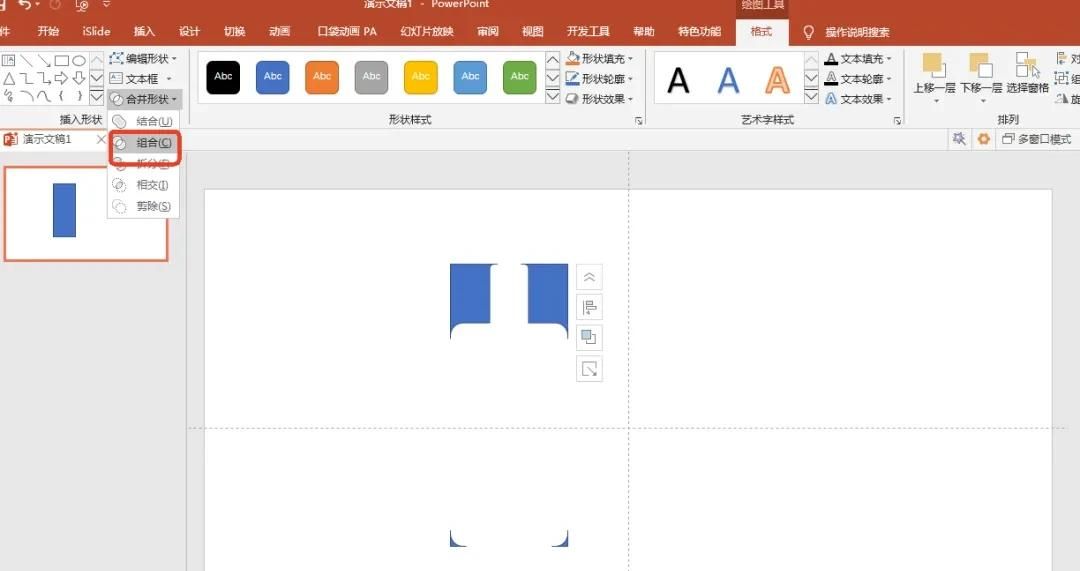This screenshot has width=1080, height=571.
Task: Select the elbow arrow connector shape
Action: coord(44,79)
